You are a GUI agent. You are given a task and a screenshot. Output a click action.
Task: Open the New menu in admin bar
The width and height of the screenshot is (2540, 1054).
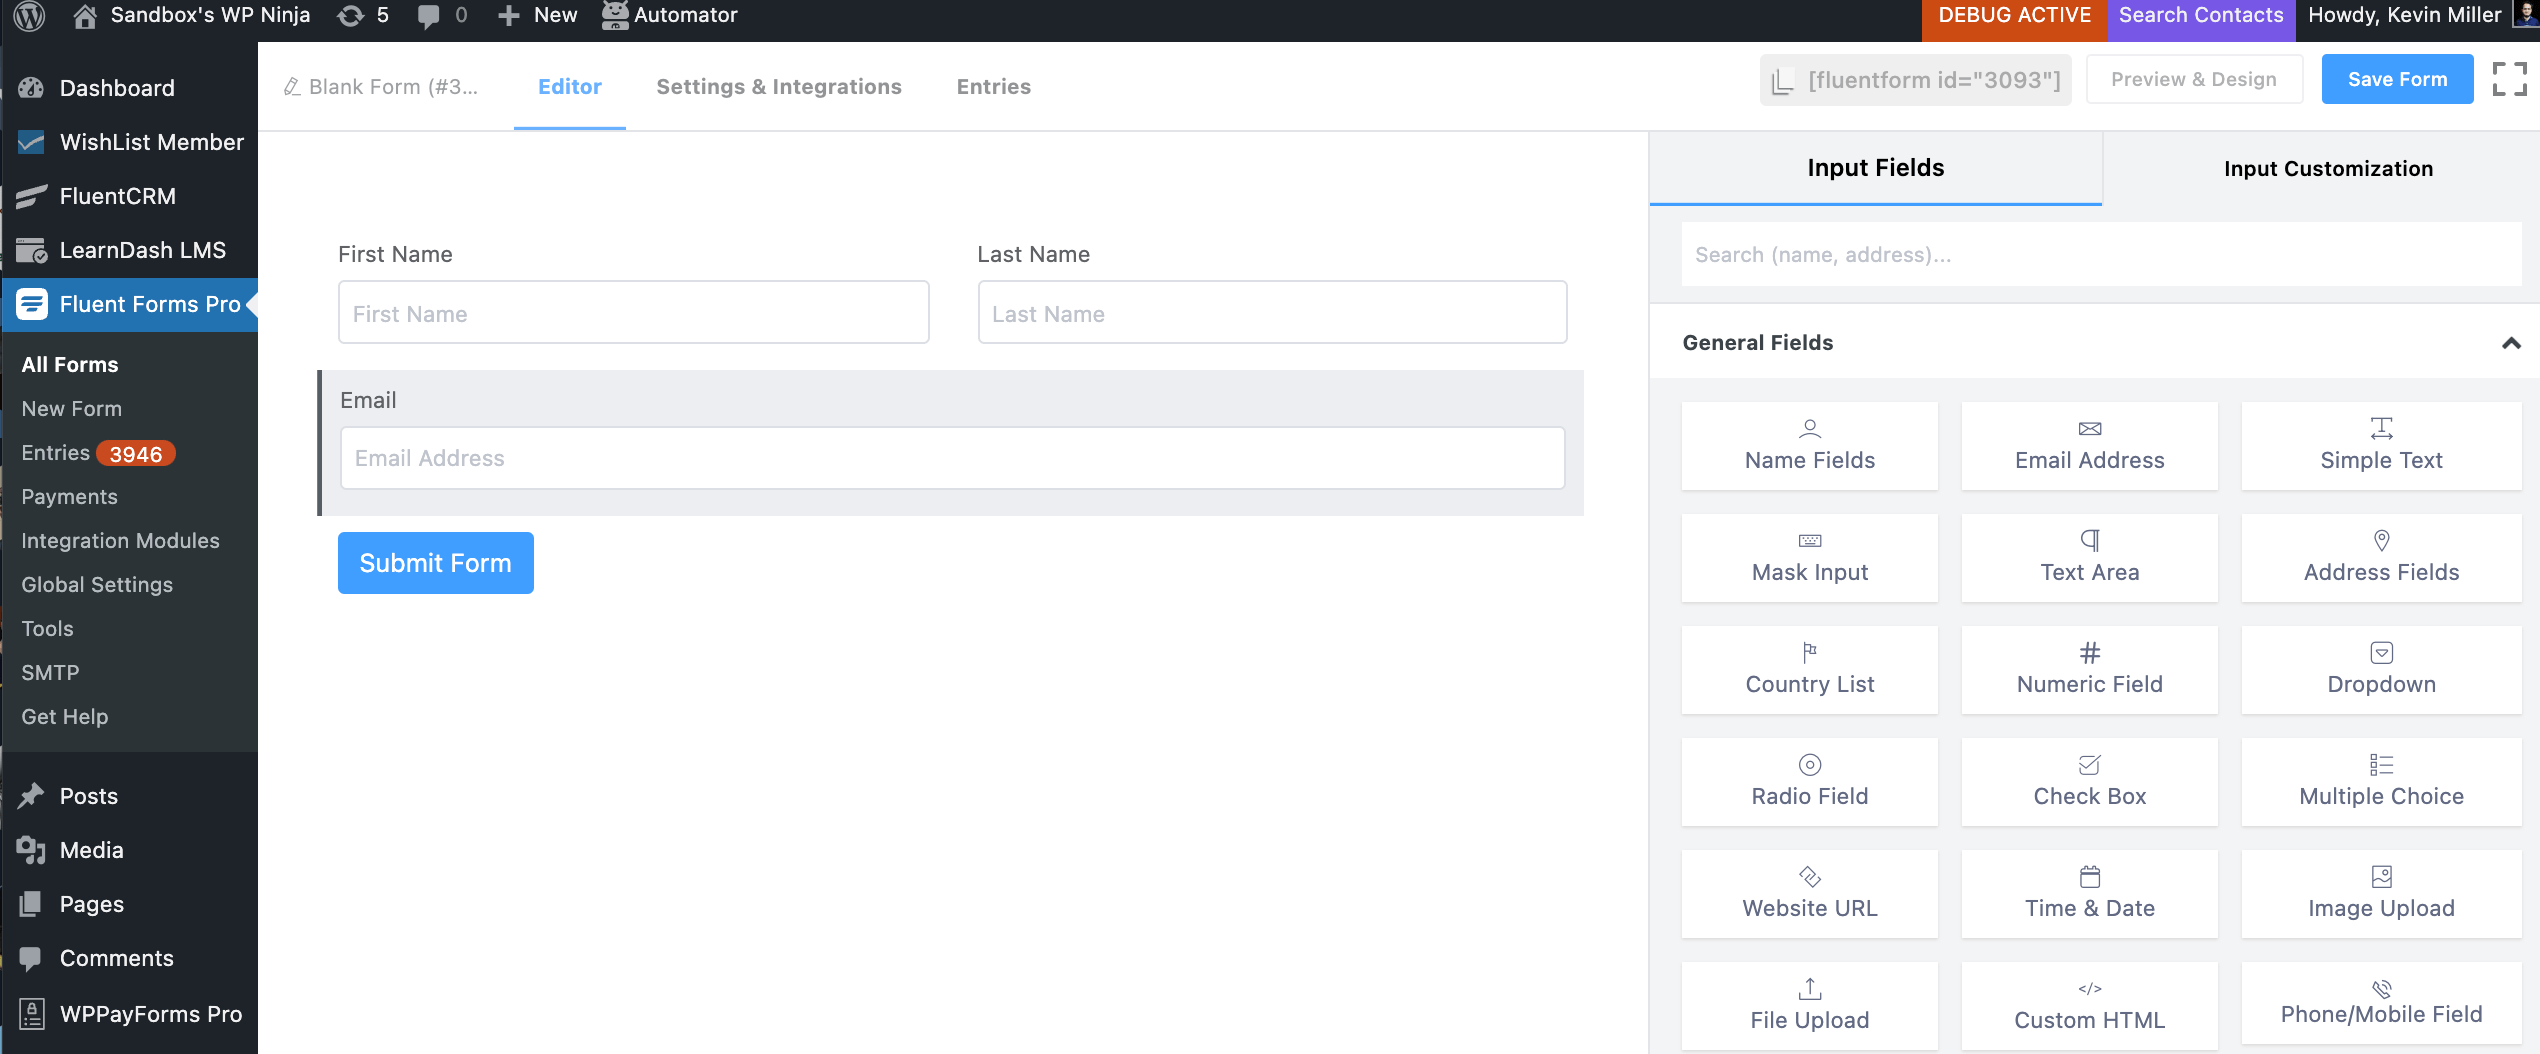click(538, 15)
